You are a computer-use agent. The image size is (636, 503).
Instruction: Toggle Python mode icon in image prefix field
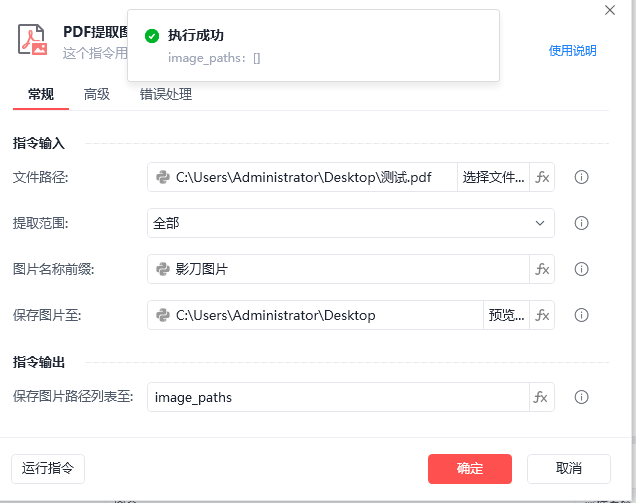pyautogui.click(x=163, y=269)
